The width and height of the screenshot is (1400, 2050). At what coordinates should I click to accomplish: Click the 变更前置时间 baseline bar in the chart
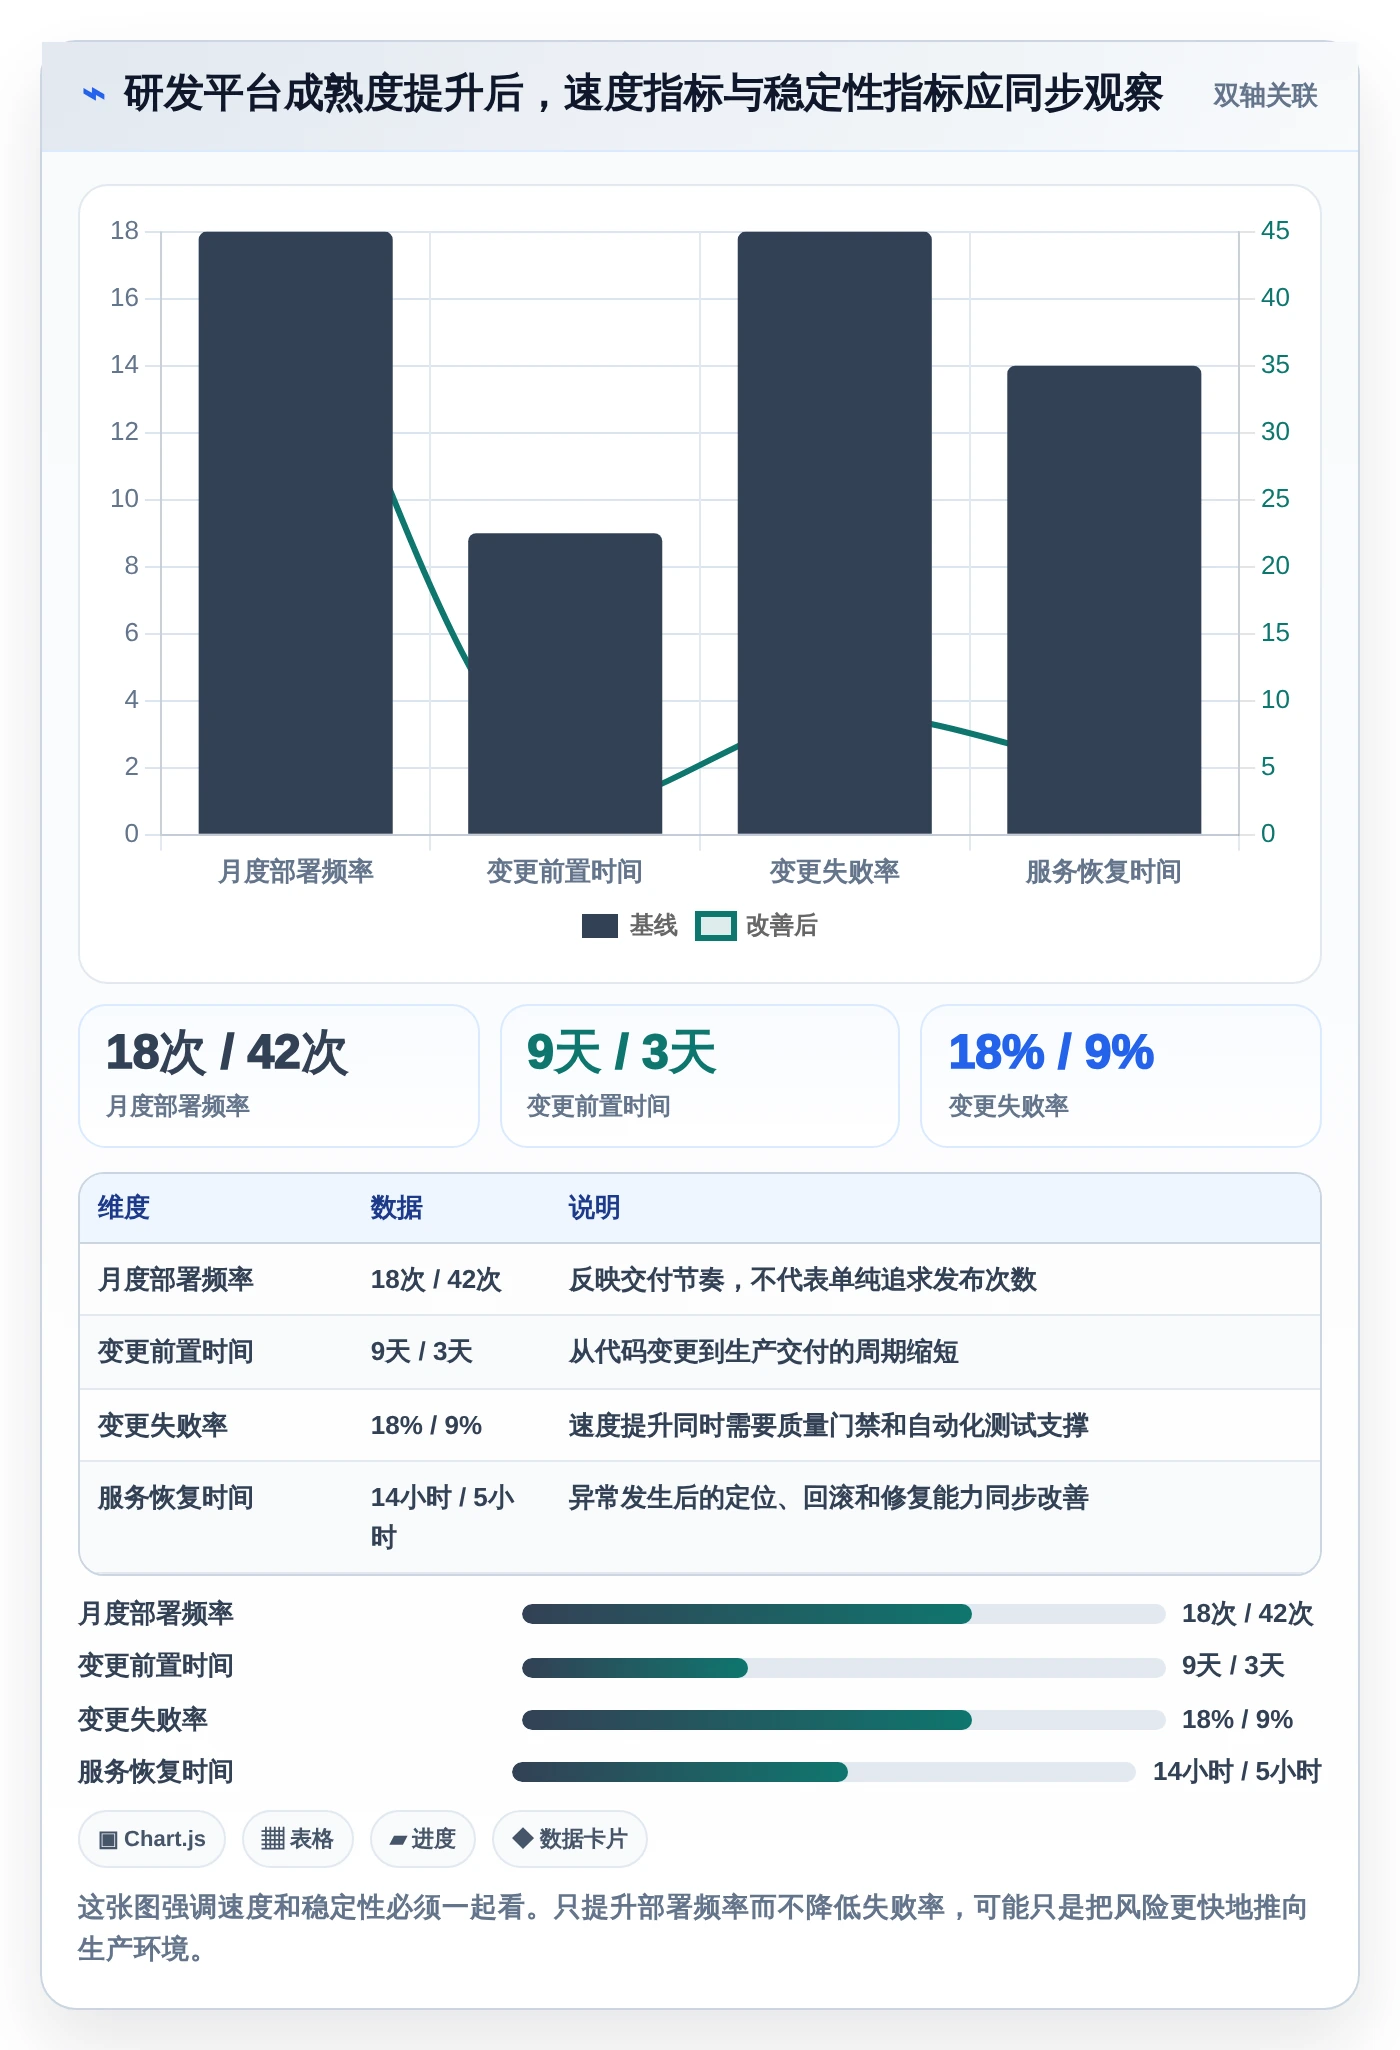pyautogui.click(x=565, y=684)
